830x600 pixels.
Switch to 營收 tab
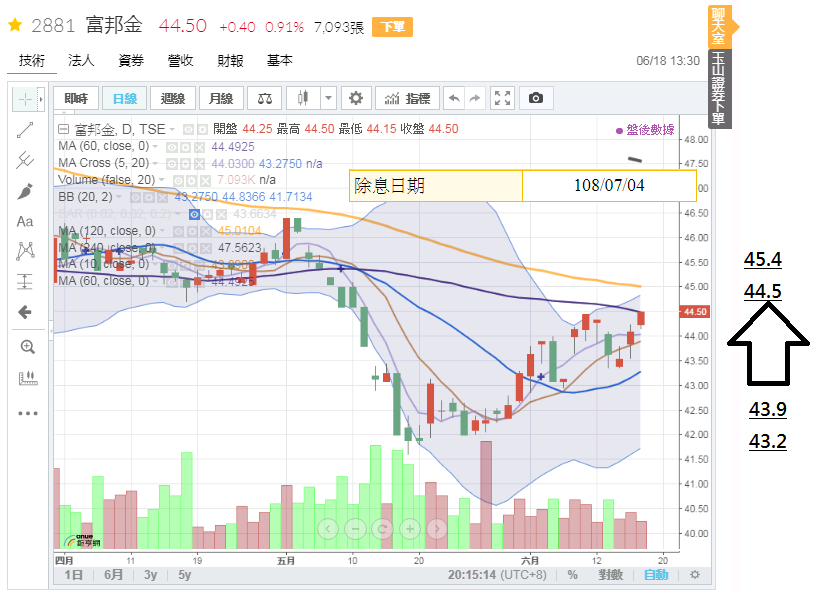point(180,61)
